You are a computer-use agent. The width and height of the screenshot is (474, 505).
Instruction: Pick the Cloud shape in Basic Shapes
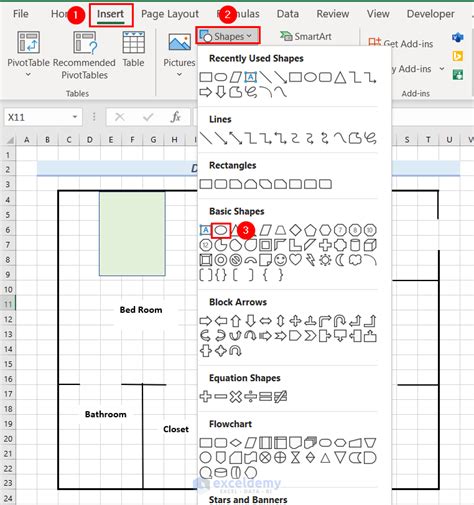tap(355, 260)
